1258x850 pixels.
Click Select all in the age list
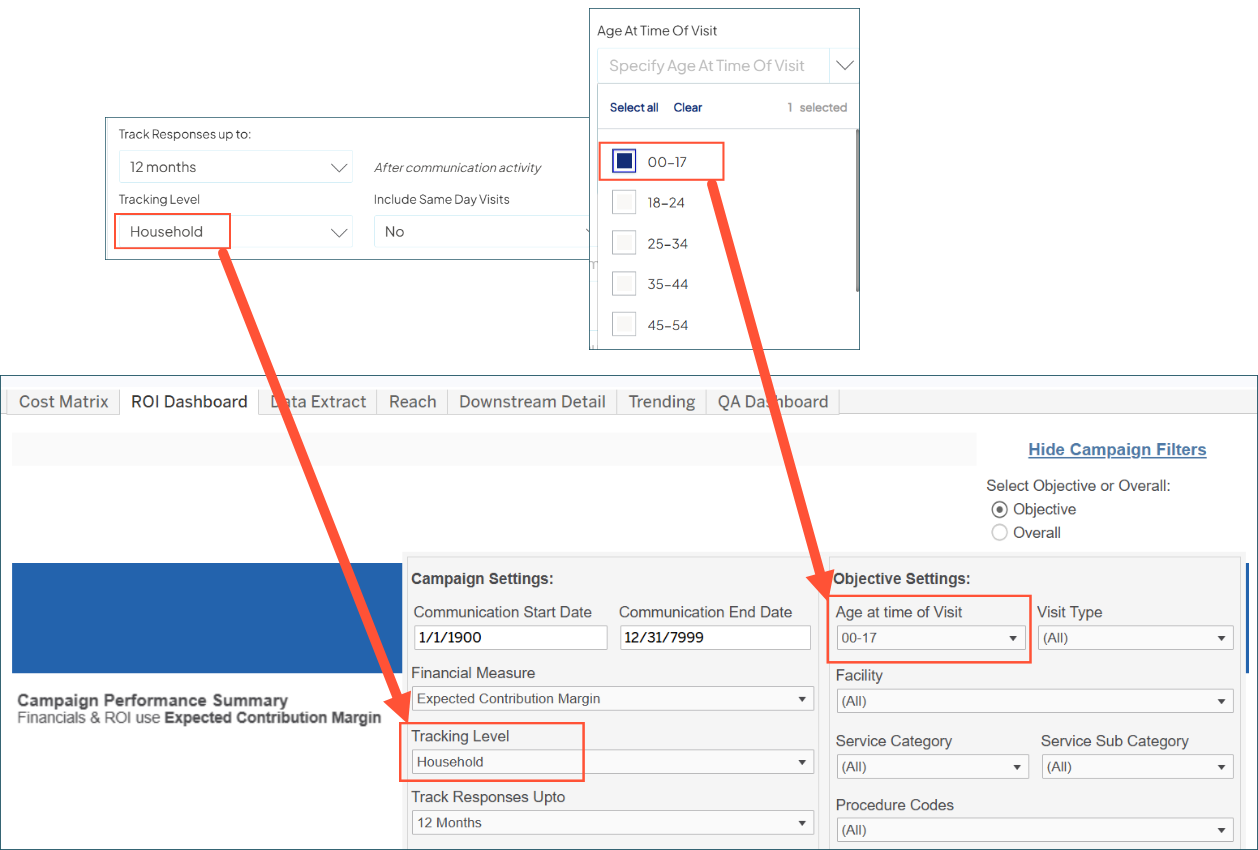[x=633, y=107]
